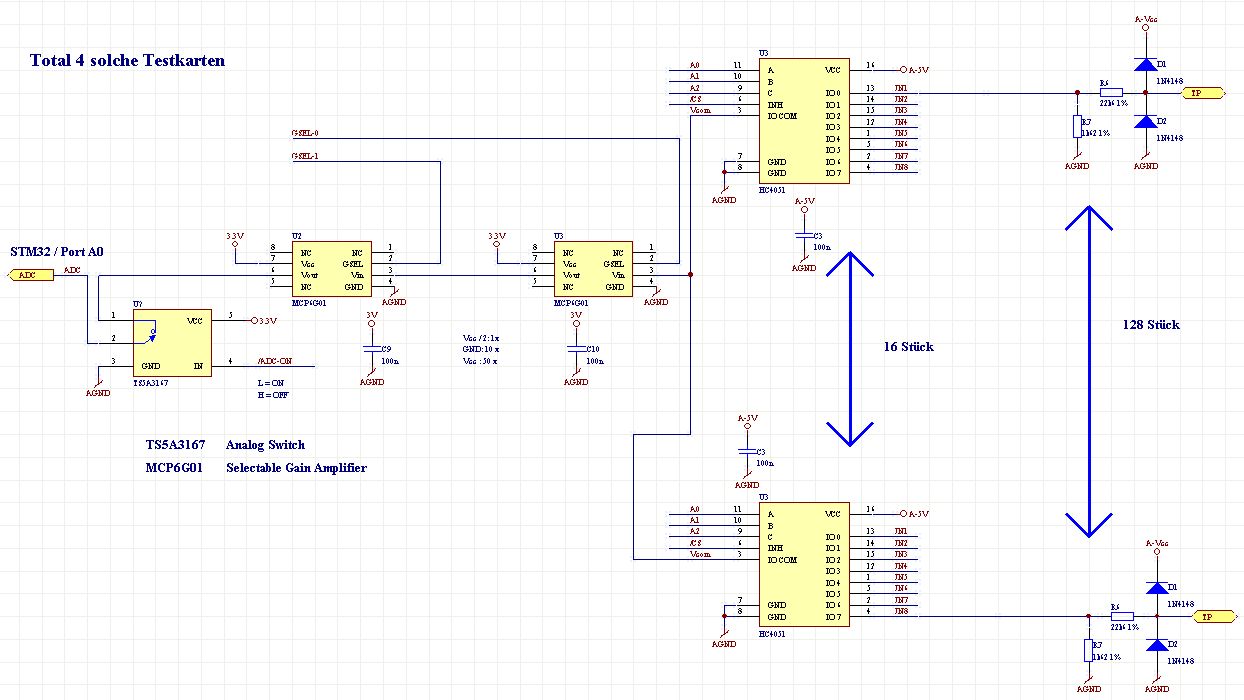Screen dimensions: 1244x700
Task: Select diode D2 on the IN8 line
Action: (x=1156, y=645)
